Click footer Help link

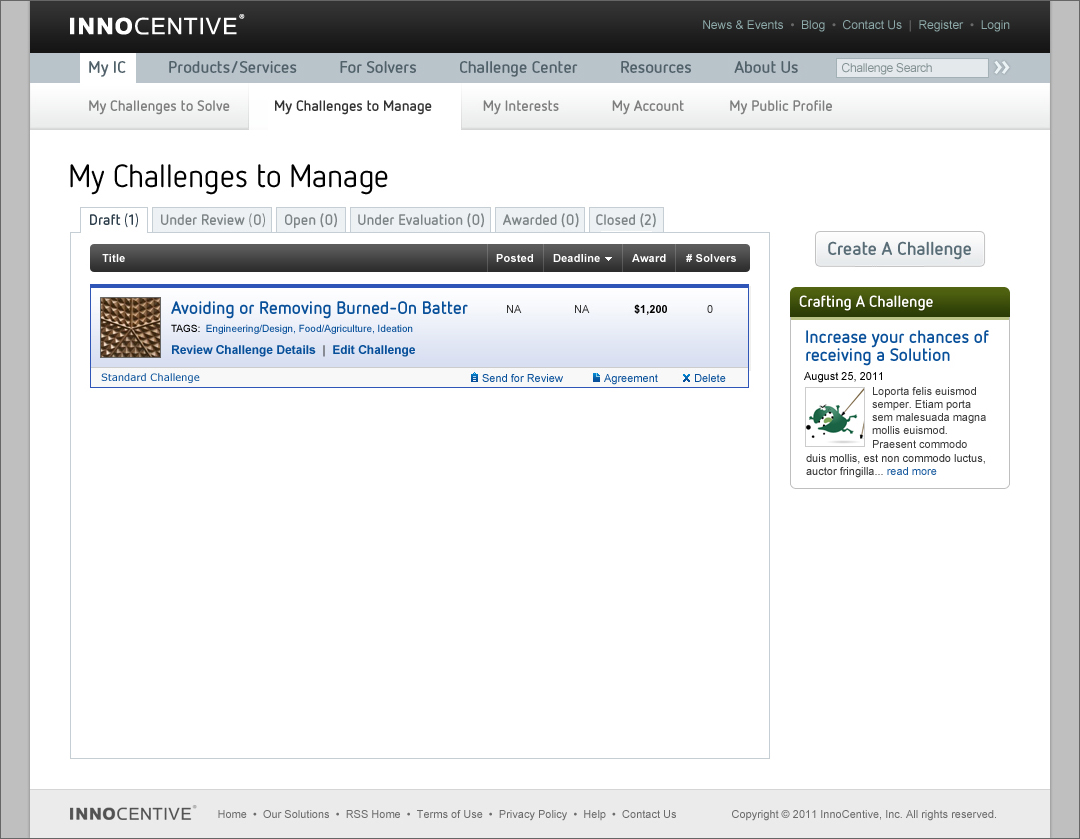[x=594, y=814]
